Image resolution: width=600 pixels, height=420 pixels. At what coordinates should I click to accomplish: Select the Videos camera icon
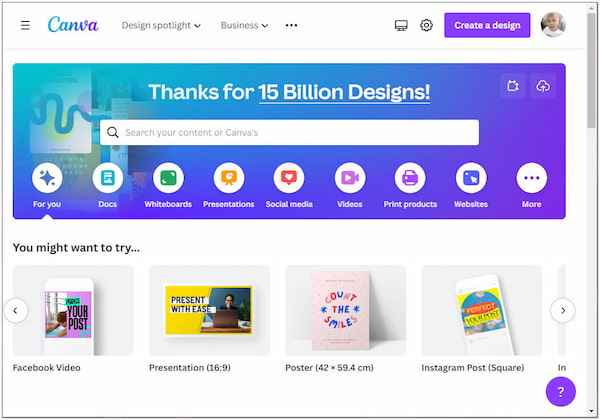click(x=350, y=178)
